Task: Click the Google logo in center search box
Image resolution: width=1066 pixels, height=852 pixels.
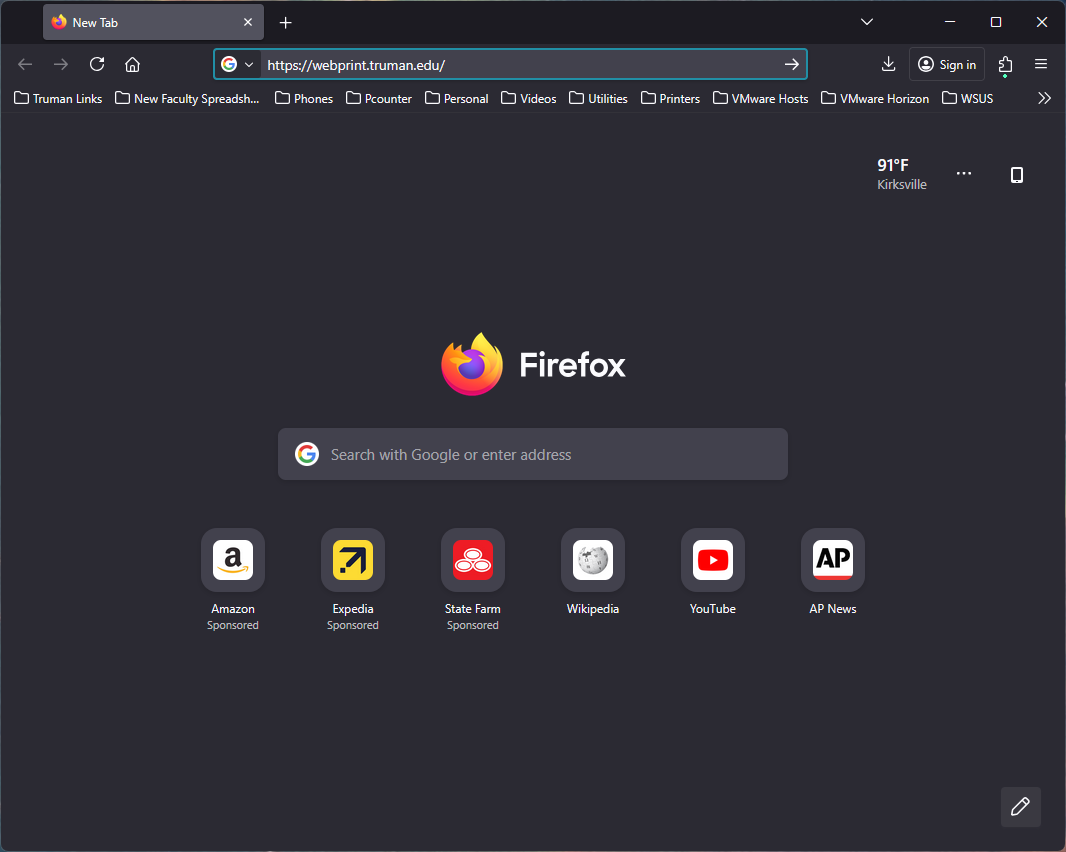Action: point(307,454)
